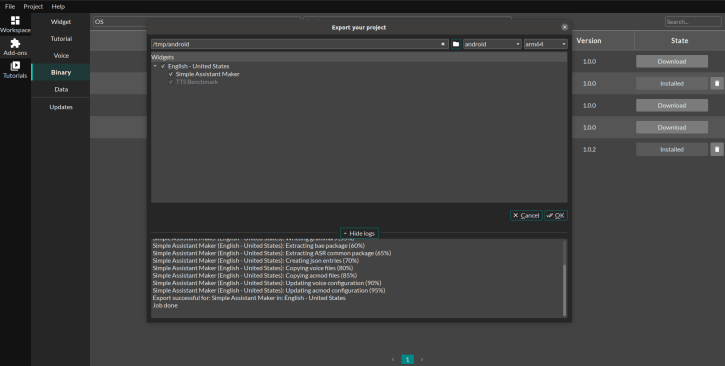Image resolution: width=725 pixels, height=366 pixels.
Task: Click the Widgets tree header
Action: pyautogui.click(x=359, y=57)
